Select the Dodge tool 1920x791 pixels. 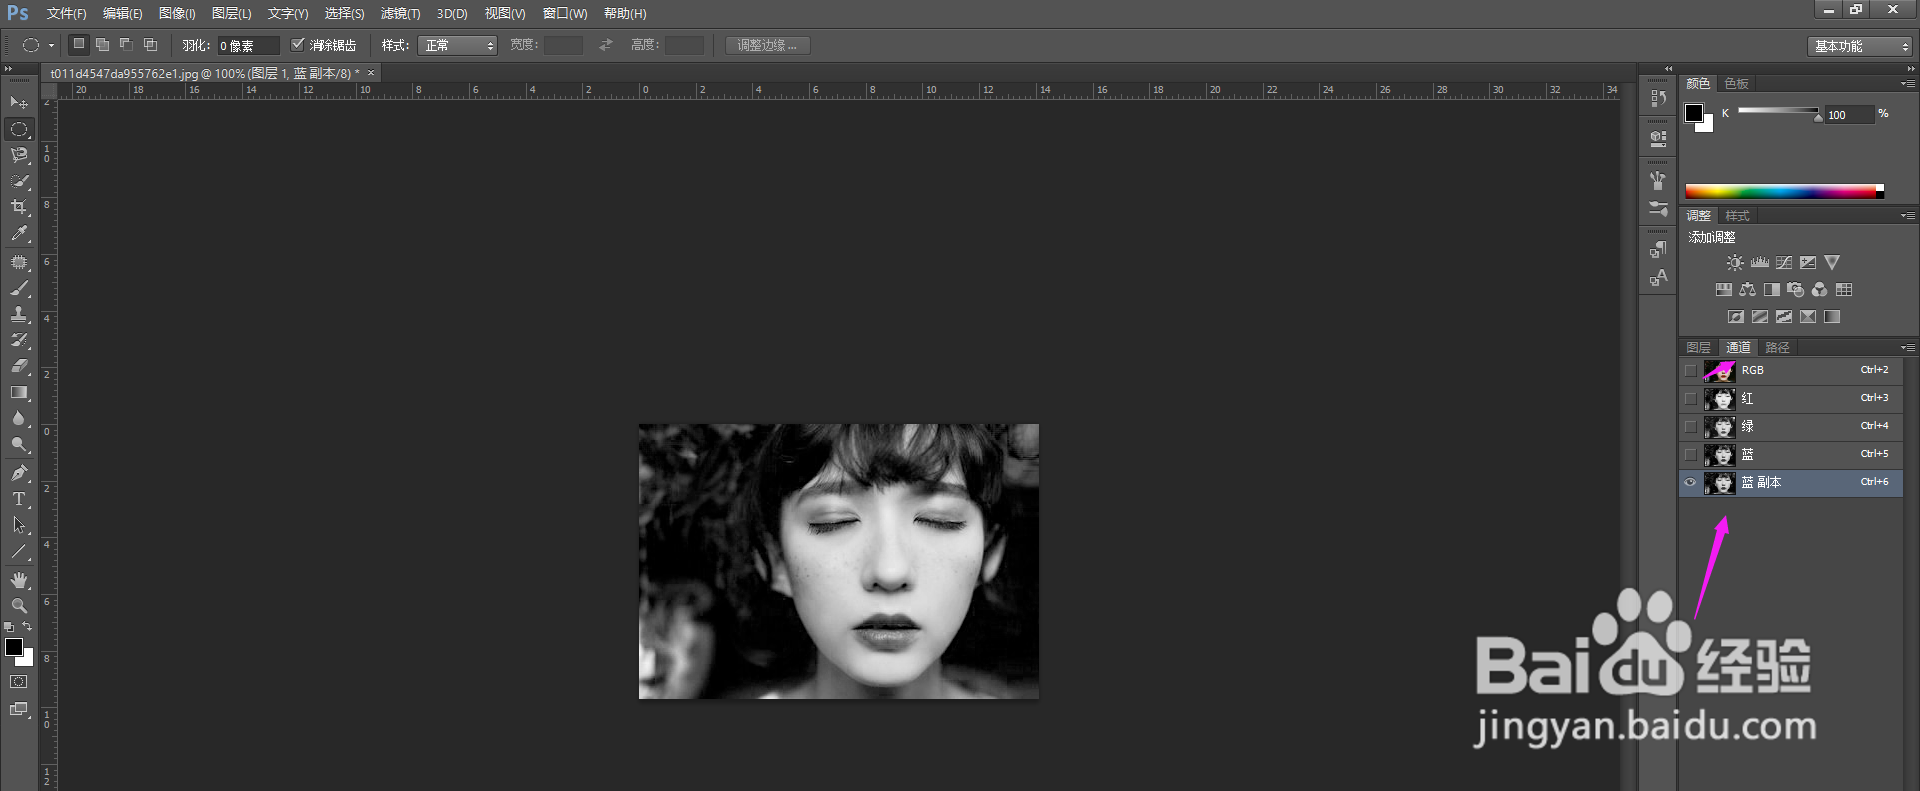click(x=19, y=444)
